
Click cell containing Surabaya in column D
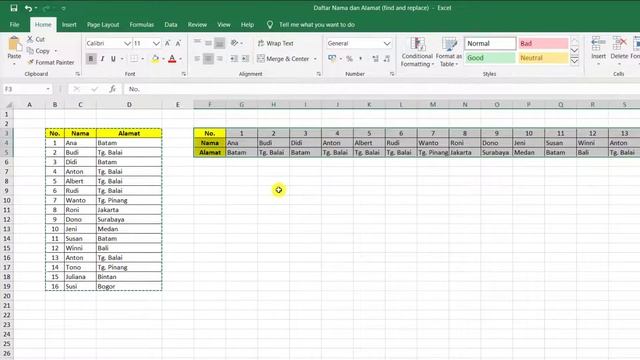click(x=129, y=219)
